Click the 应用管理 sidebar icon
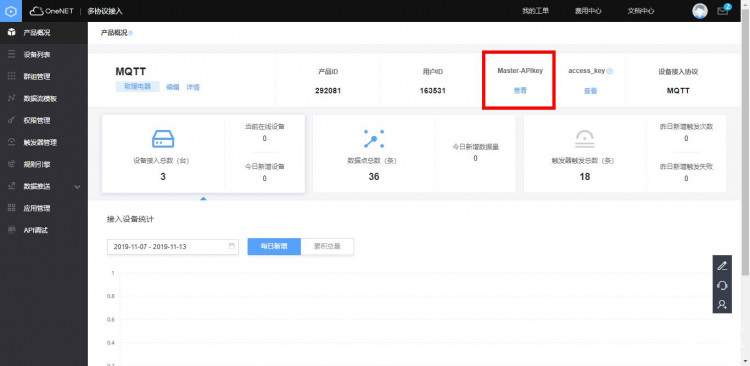 tap(11, 208)
